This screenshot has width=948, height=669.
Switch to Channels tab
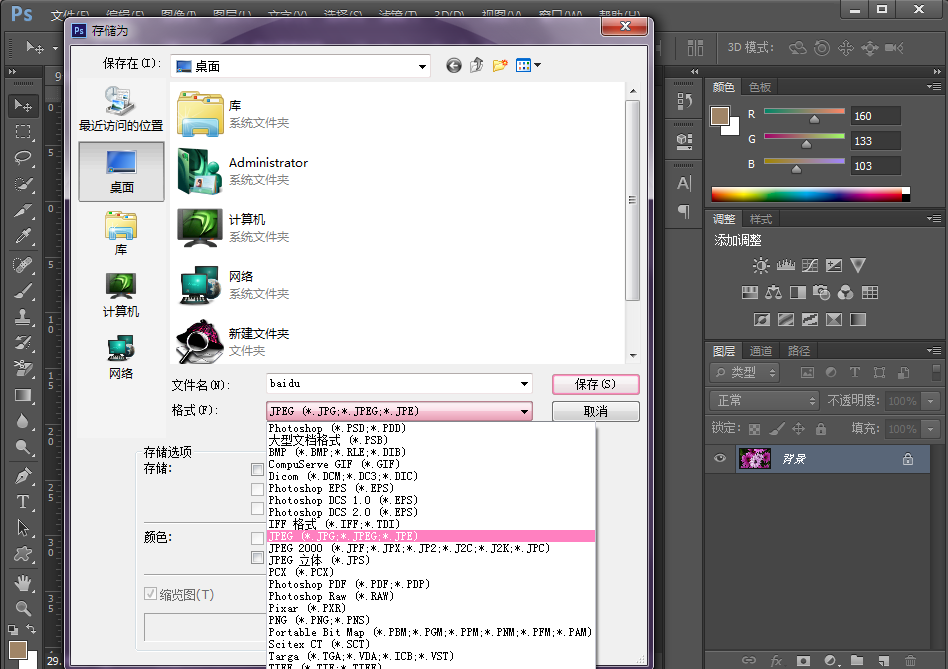tap(760, 351)
